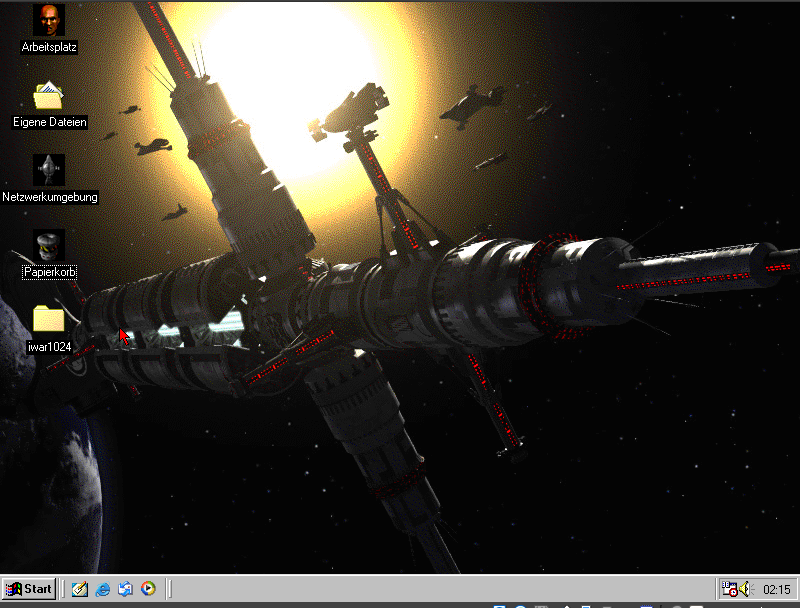Screen dimensions: 800x608
Task: Click the 02:15 clock in the tray
Action: [776, 590]
